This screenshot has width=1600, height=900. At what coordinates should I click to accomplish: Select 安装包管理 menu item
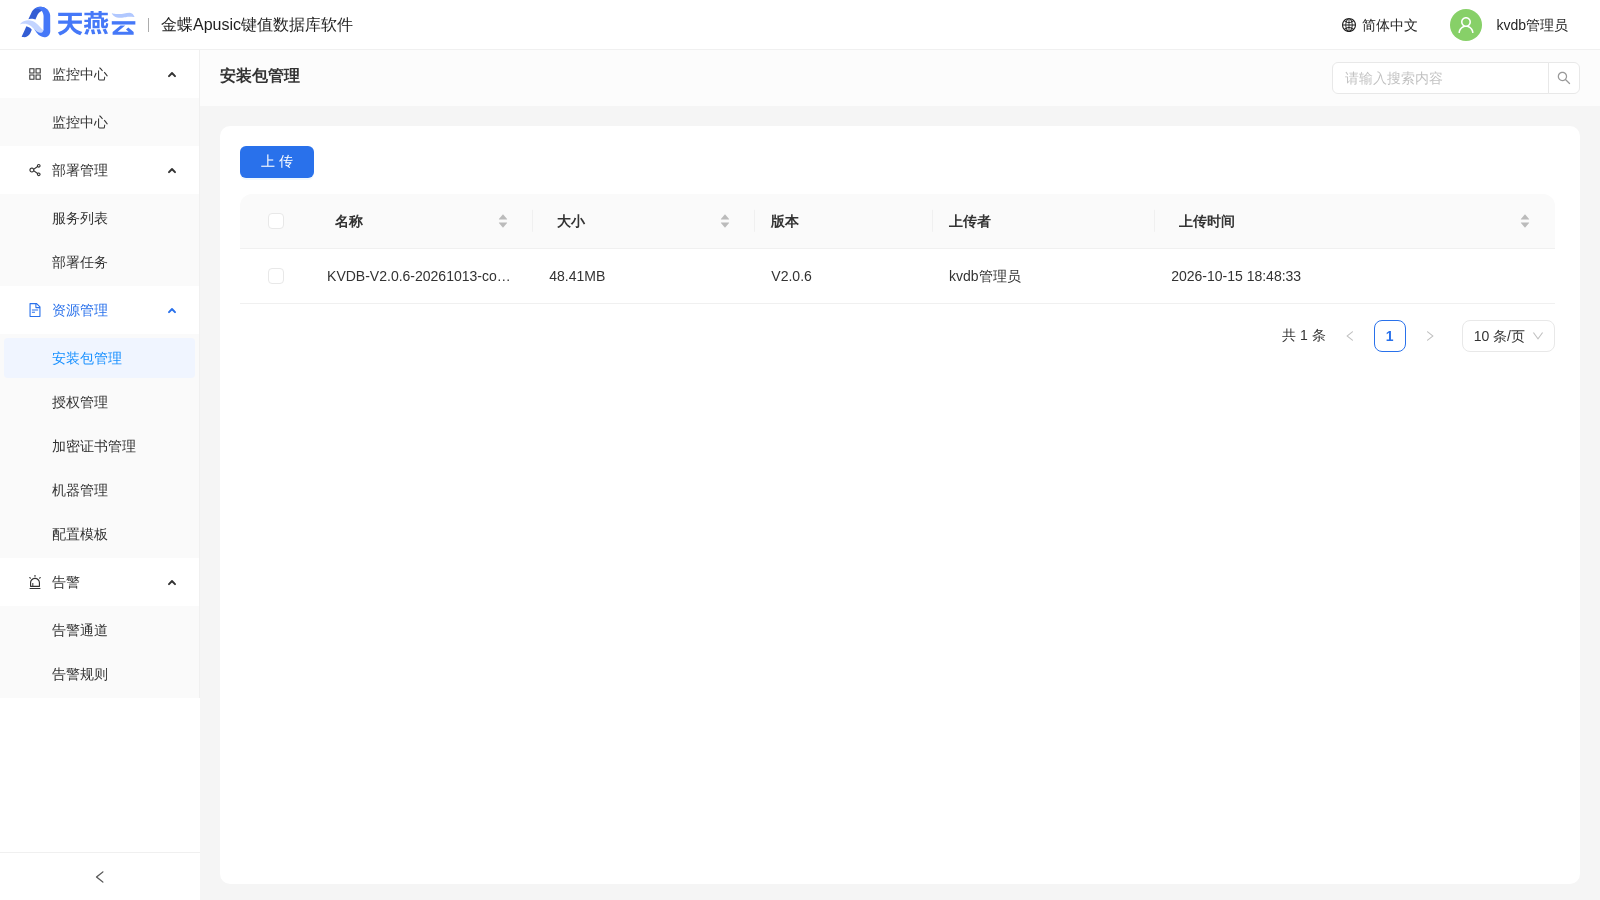click(x=100, y=358)
